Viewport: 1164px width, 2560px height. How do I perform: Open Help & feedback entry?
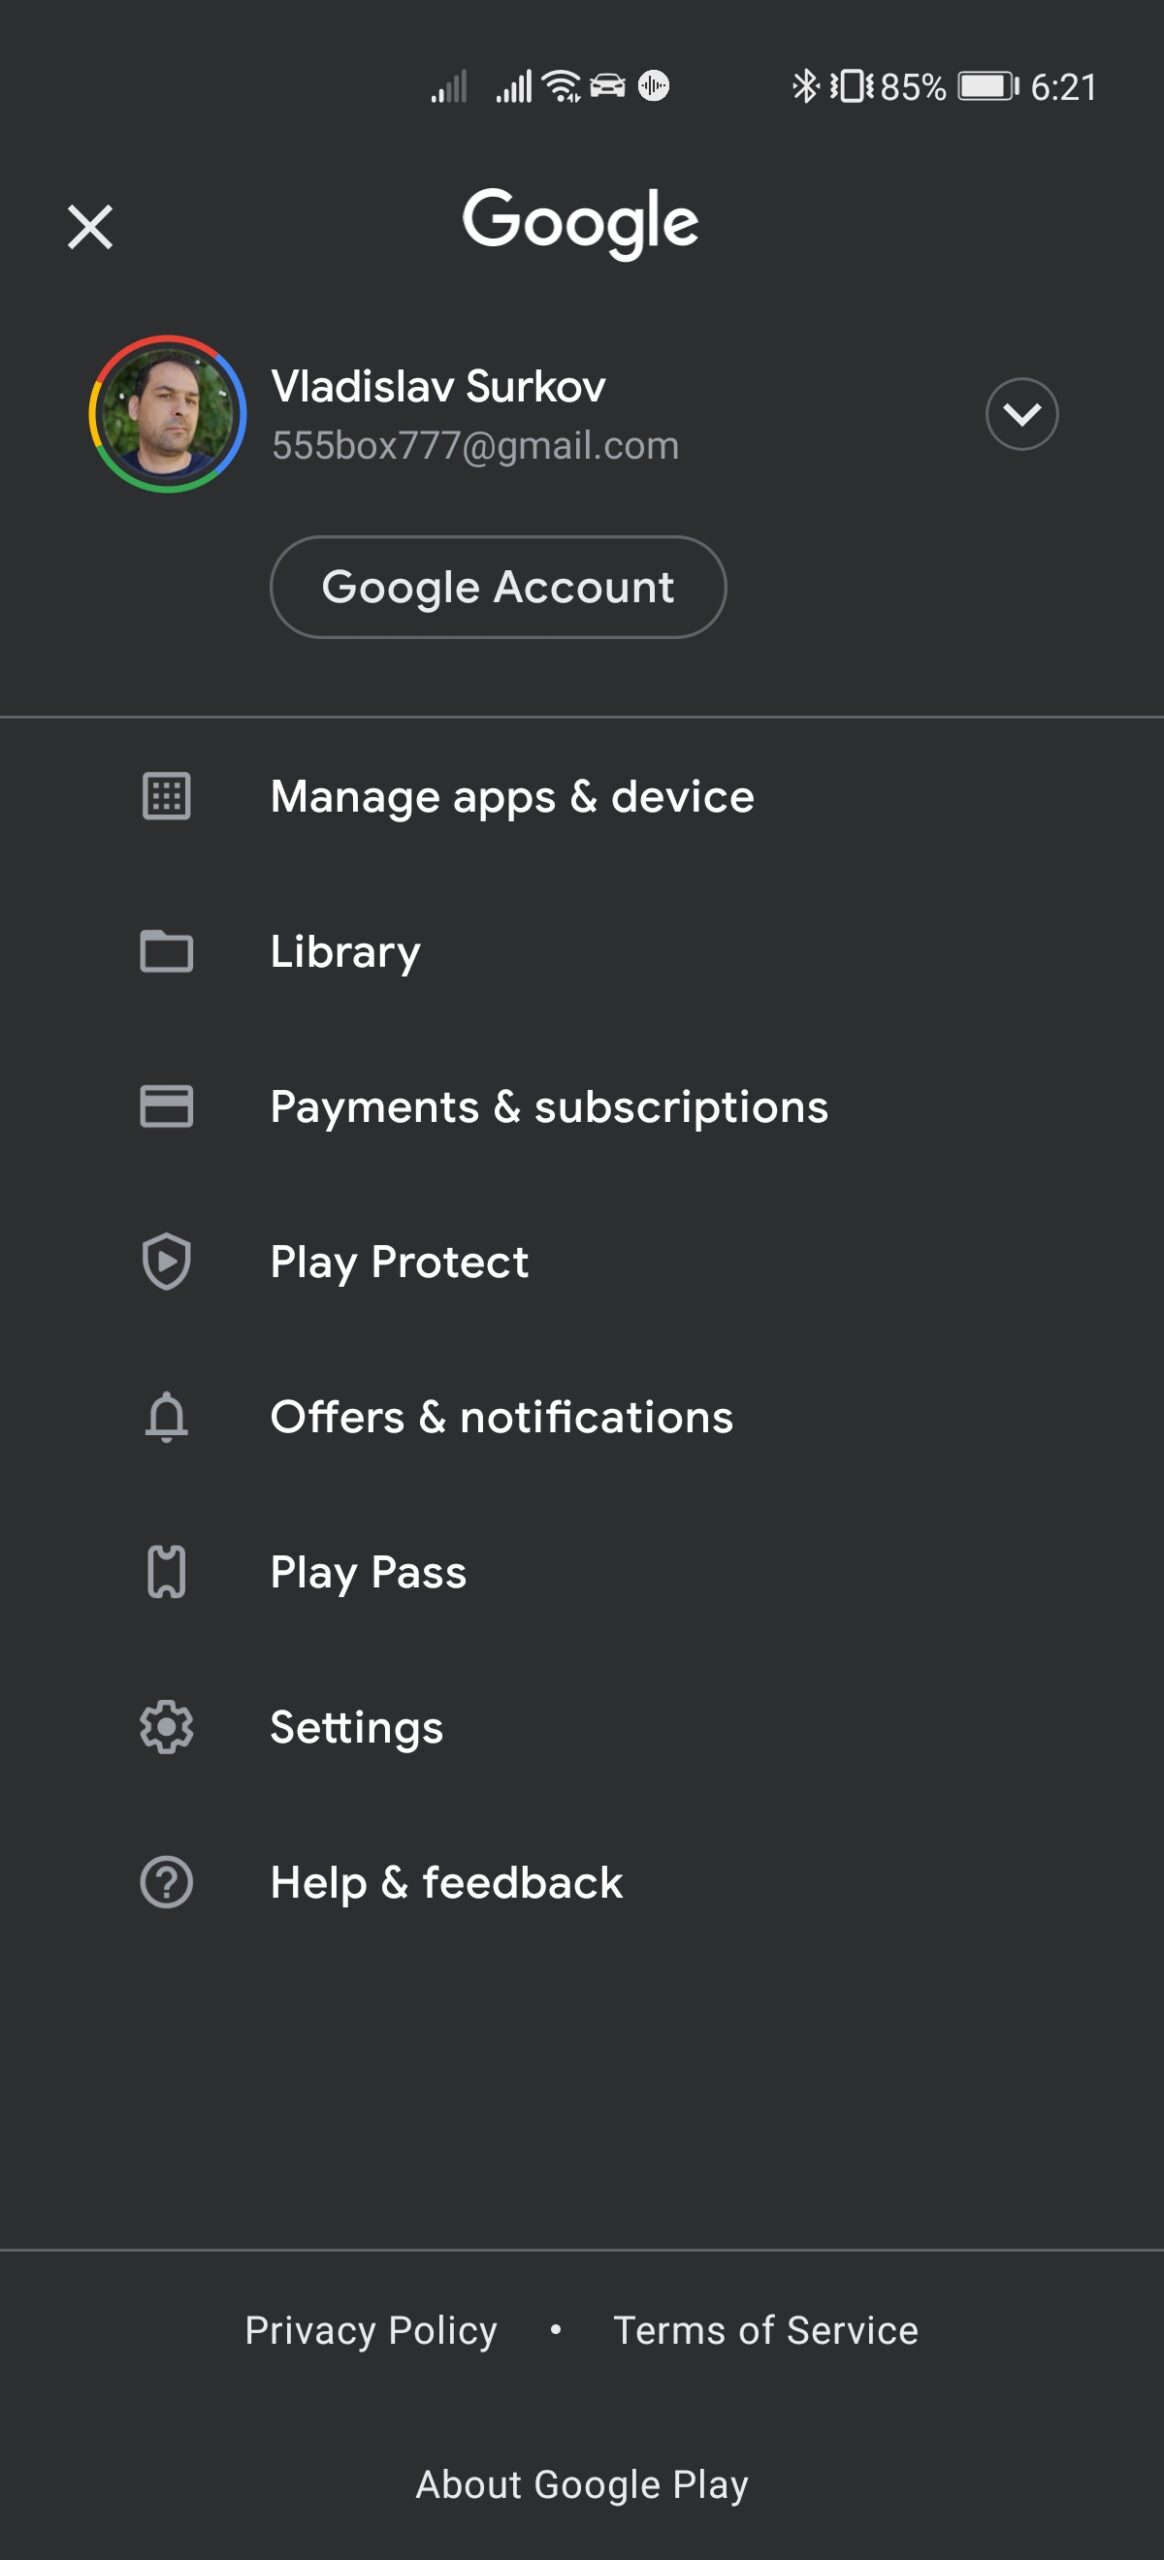(582, 1882)
